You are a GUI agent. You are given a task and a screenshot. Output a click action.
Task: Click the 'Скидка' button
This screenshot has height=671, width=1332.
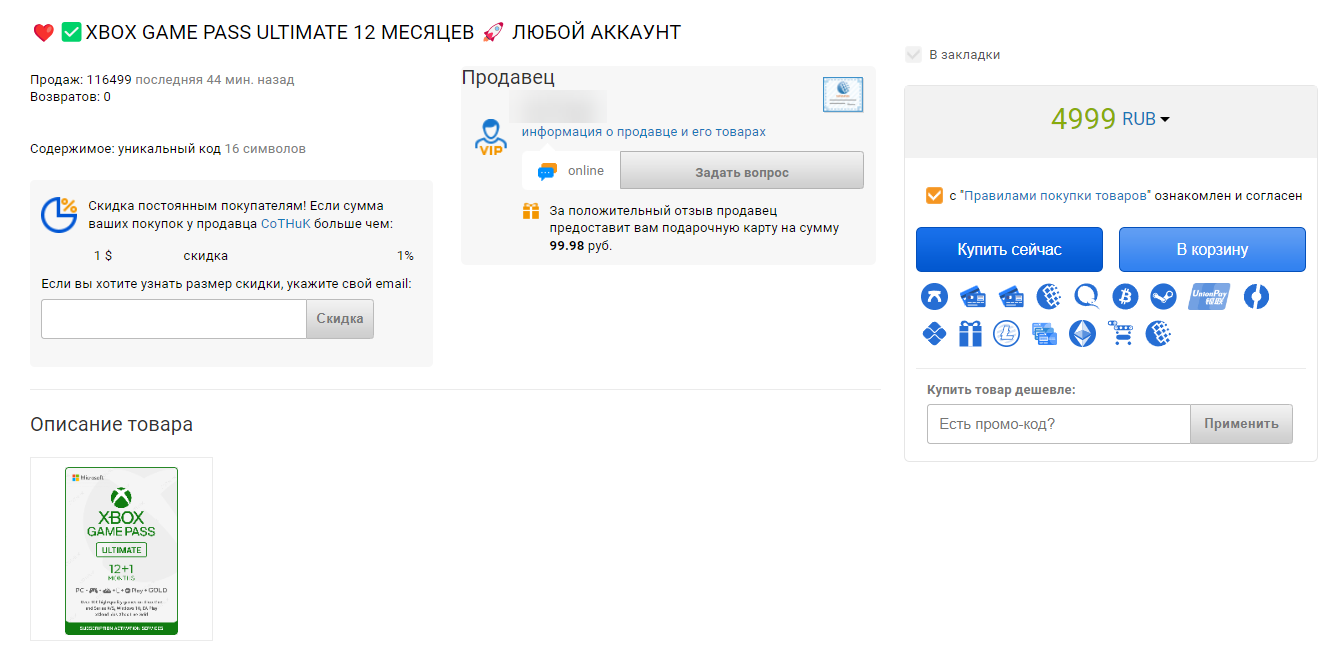(340, 319)
